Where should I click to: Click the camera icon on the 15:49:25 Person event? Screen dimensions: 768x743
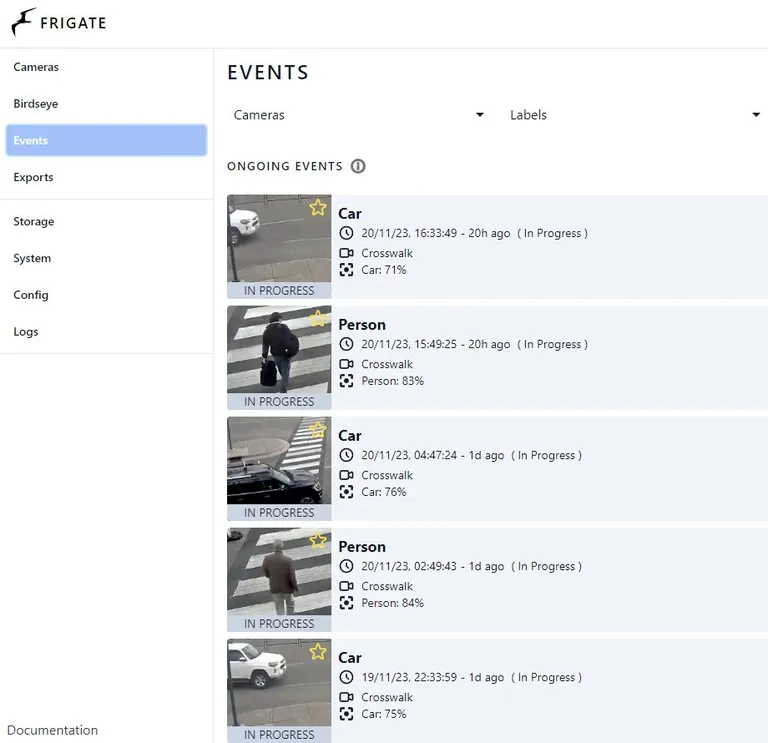click(x=347, y=364)
